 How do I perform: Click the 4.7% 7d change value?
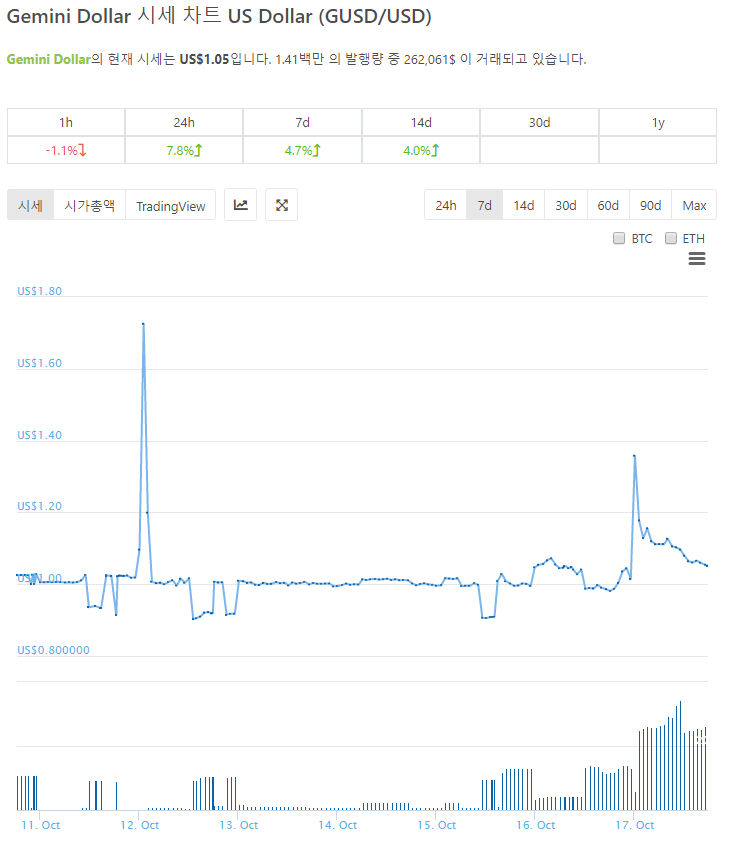[302, 150]
